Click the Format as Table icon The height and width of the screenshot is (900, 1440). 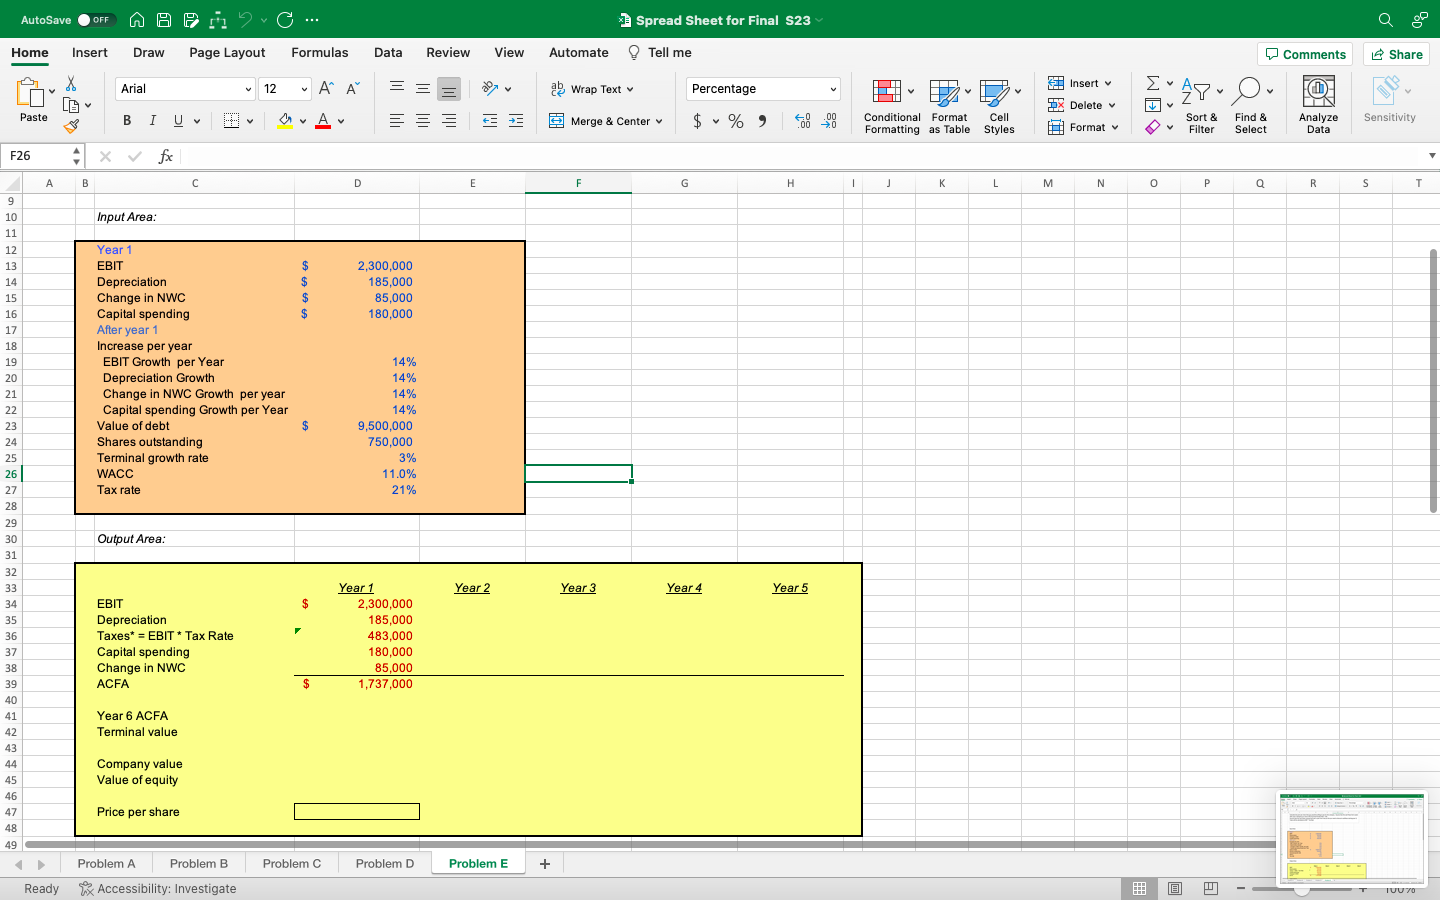[x=948, y=105]
